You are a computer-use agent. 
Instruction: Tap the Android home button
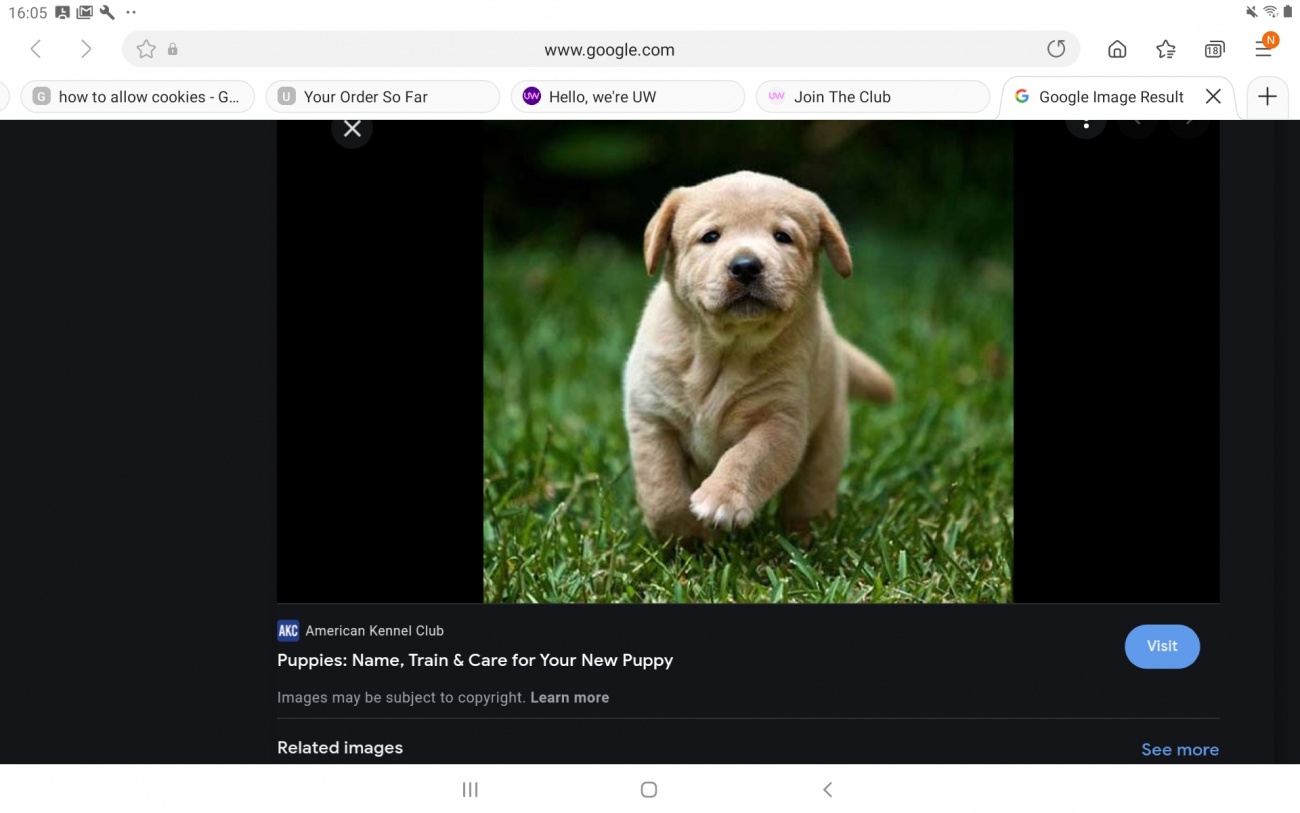(649, 790)
